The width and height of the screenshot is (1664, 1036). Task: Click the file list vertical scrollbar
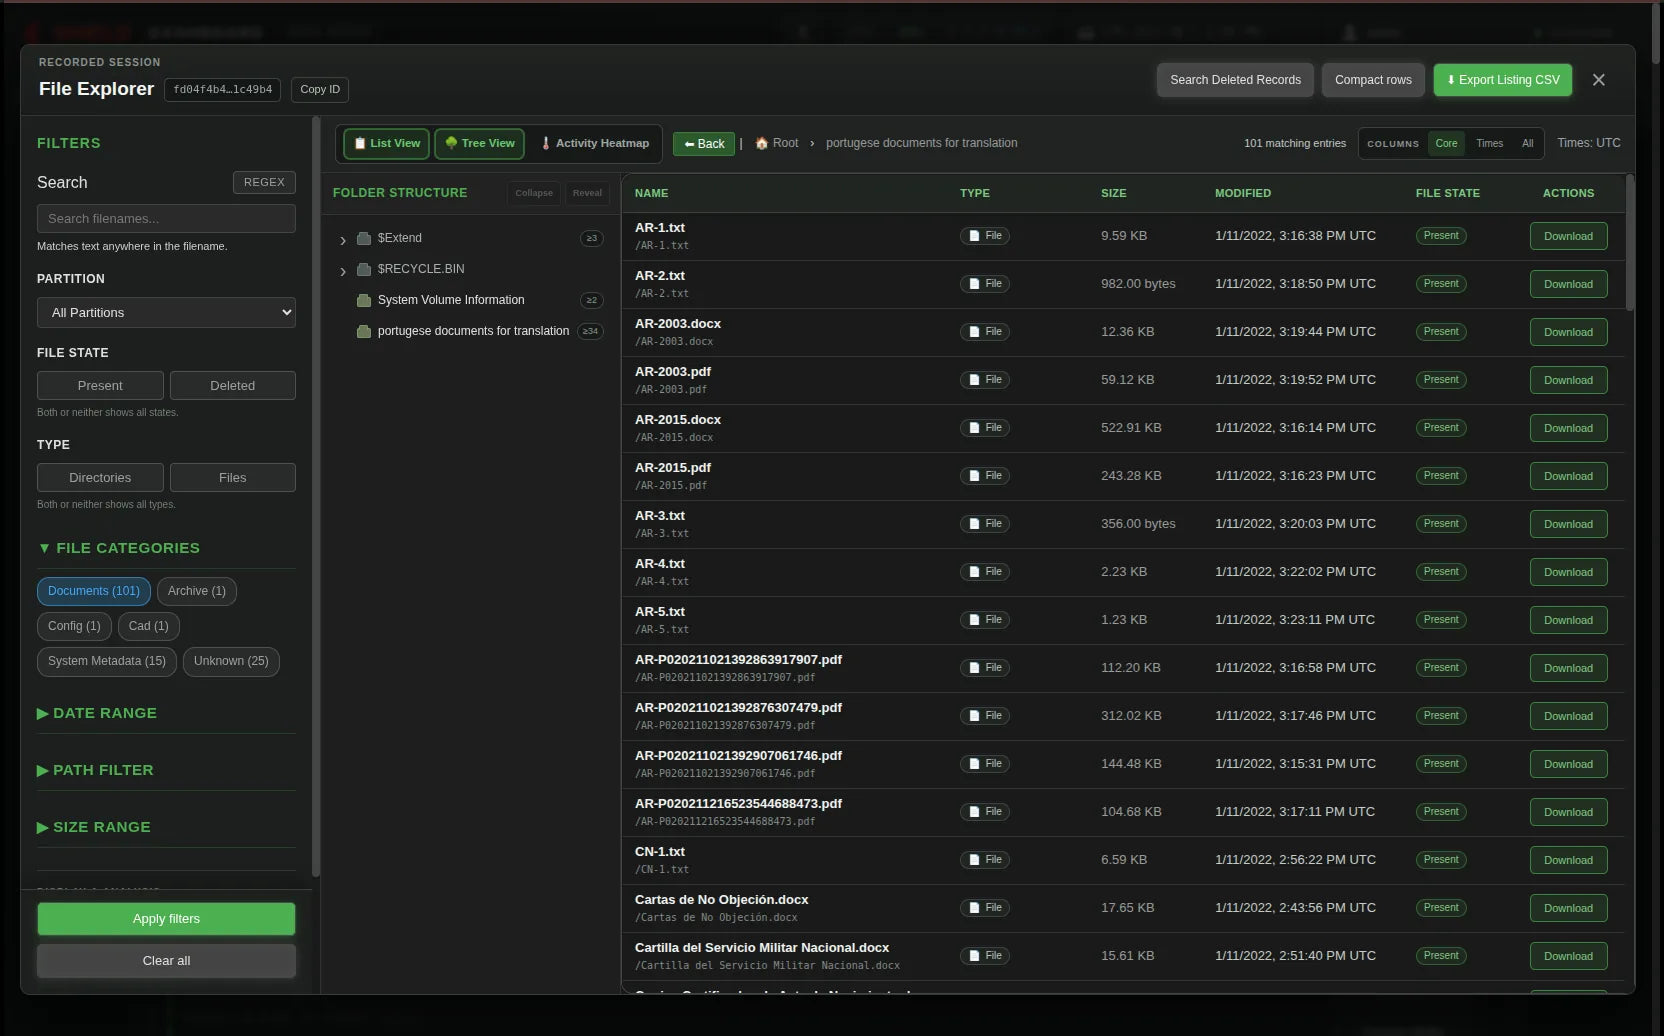point(1630,243)
